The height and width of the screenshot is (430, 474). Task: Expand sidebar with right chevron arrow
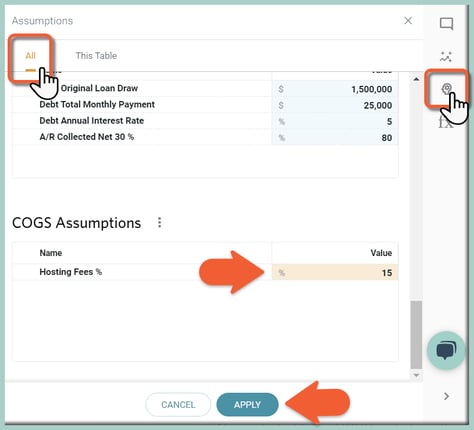tap(446, 396)
